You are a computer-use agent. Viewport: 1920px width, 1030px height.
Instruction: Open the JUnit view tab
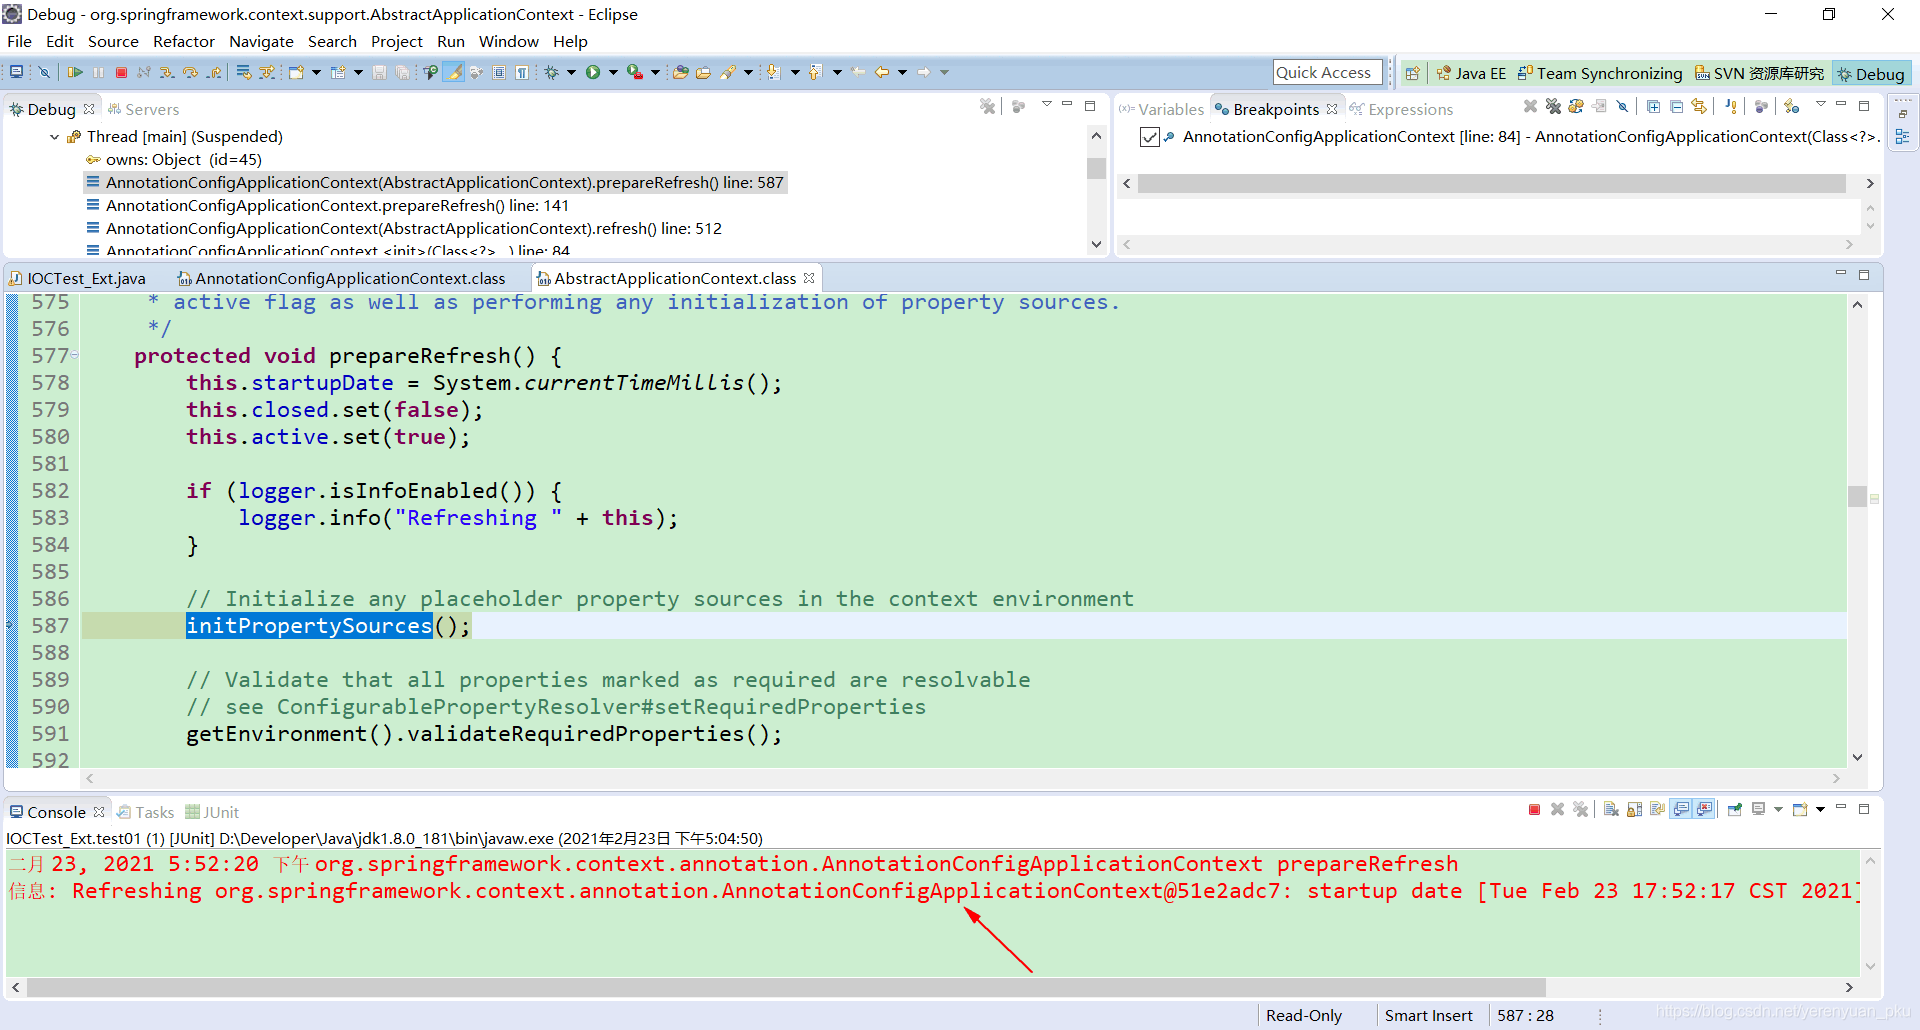[x=212, y=812]
